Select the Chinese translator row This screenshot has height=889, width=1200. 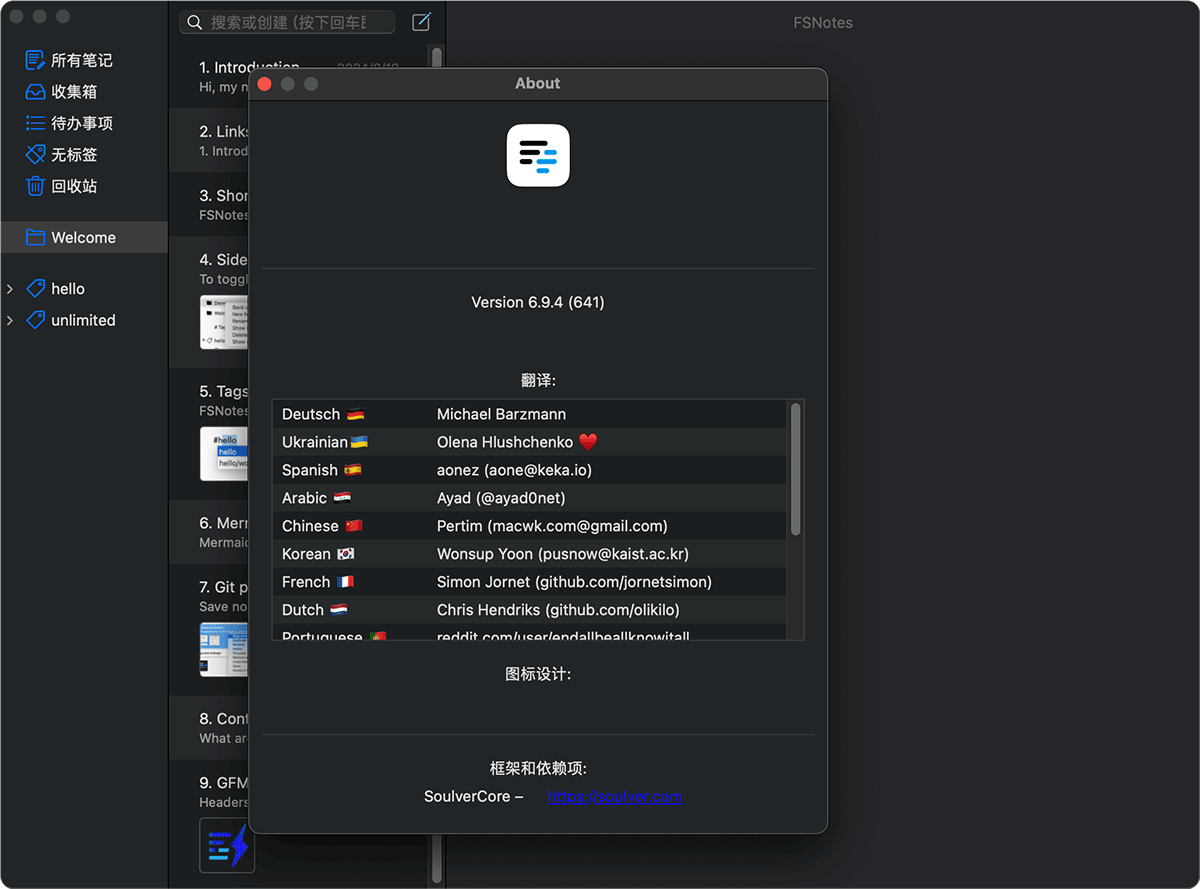(530, 526)
